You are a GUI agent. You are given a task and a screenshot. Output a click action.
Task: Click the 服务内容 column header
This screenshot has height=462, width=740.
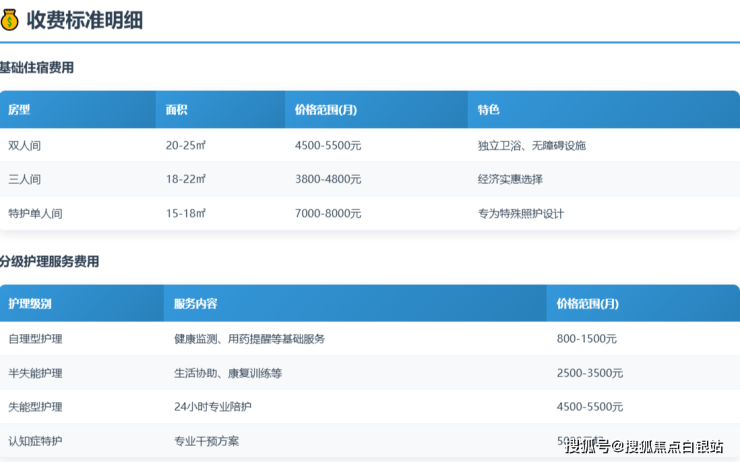pos(195,304)
